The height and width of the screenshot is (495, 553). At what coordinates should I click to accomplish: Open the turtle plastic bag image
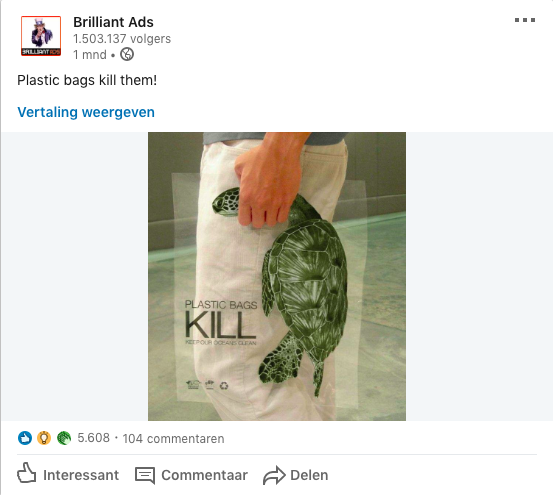(x=277, y=276)
